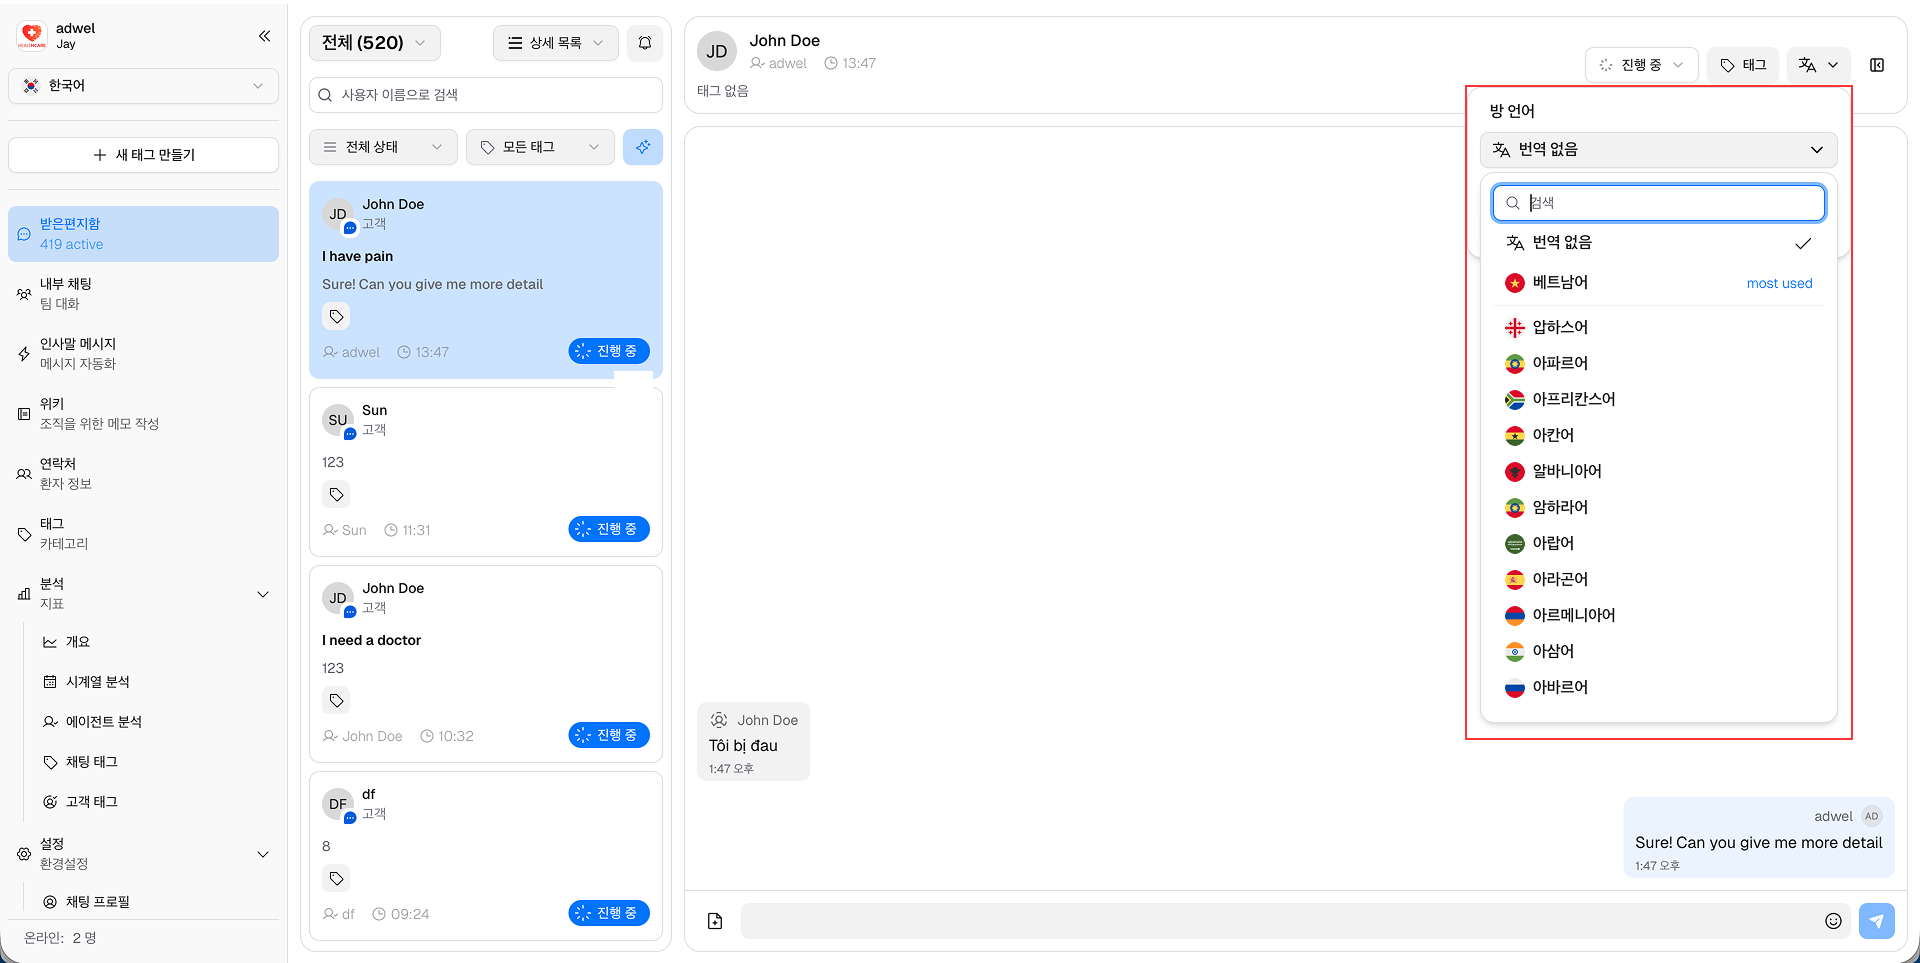The image size is (1920, 963).
Task: Click the 새 태그 만들기 button
Action: (x=142, y=154)
